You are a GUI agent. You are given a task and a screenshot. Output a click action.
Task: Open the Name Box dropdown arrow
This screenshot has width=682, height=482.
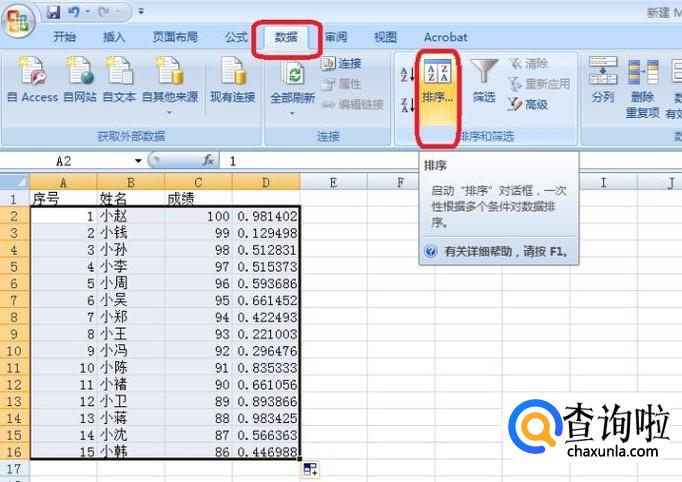[x=138, y=160]
